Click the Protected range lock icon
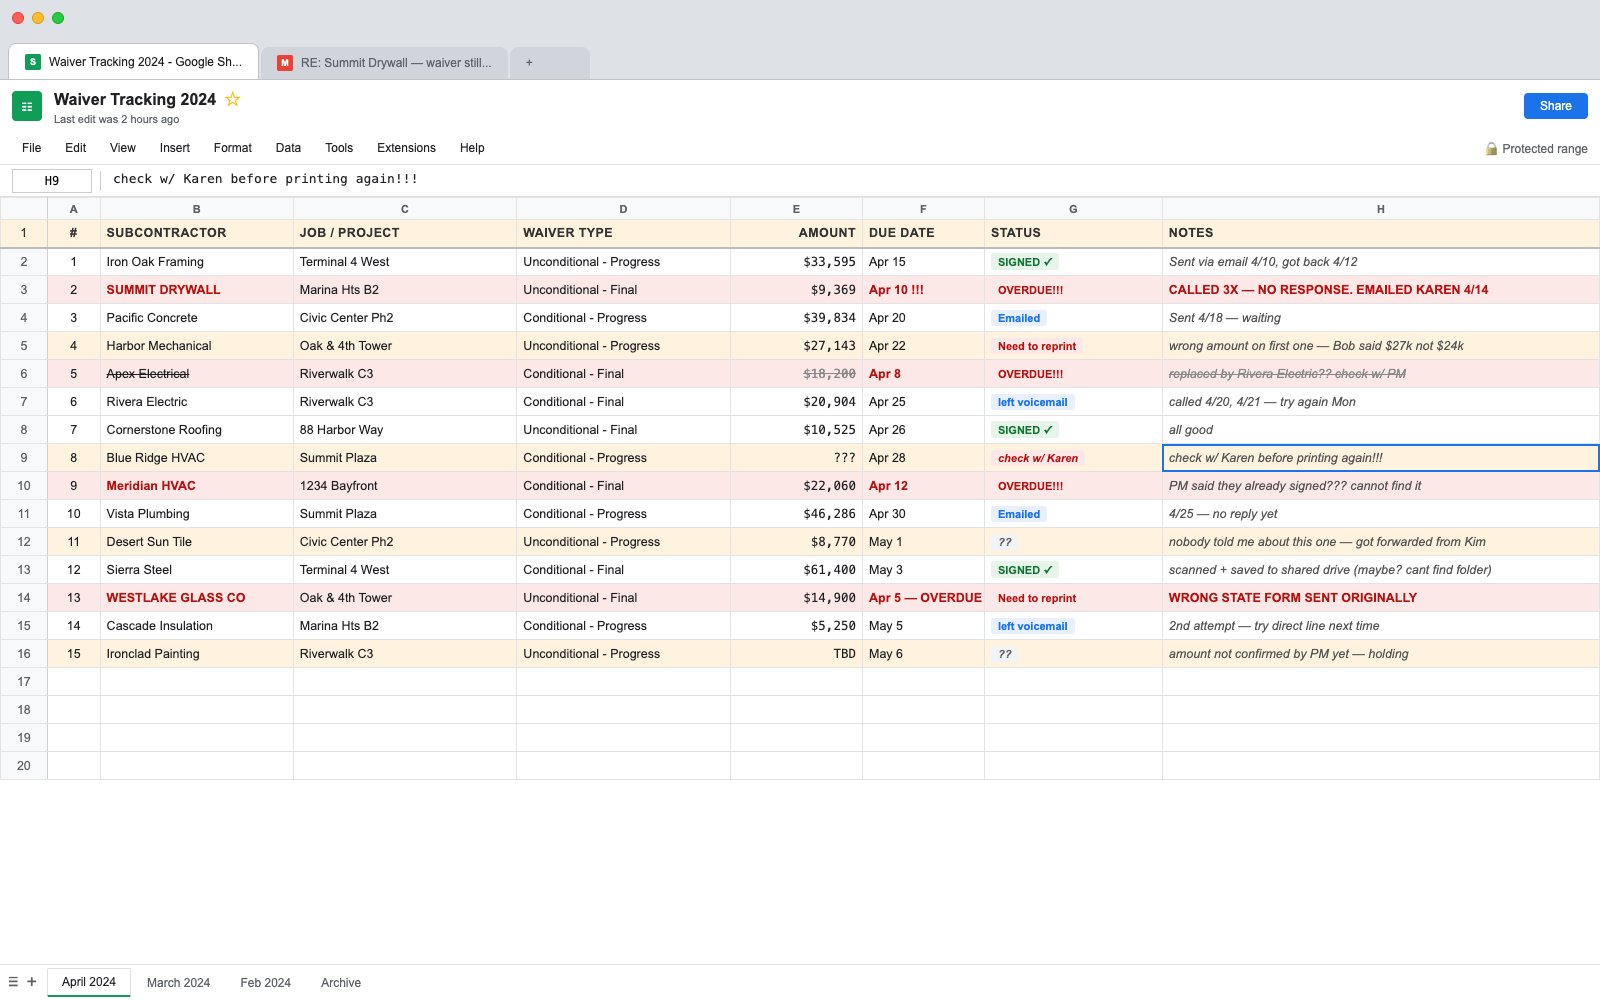This screenshot has width=1600, height=1000. pos(1491,148)
